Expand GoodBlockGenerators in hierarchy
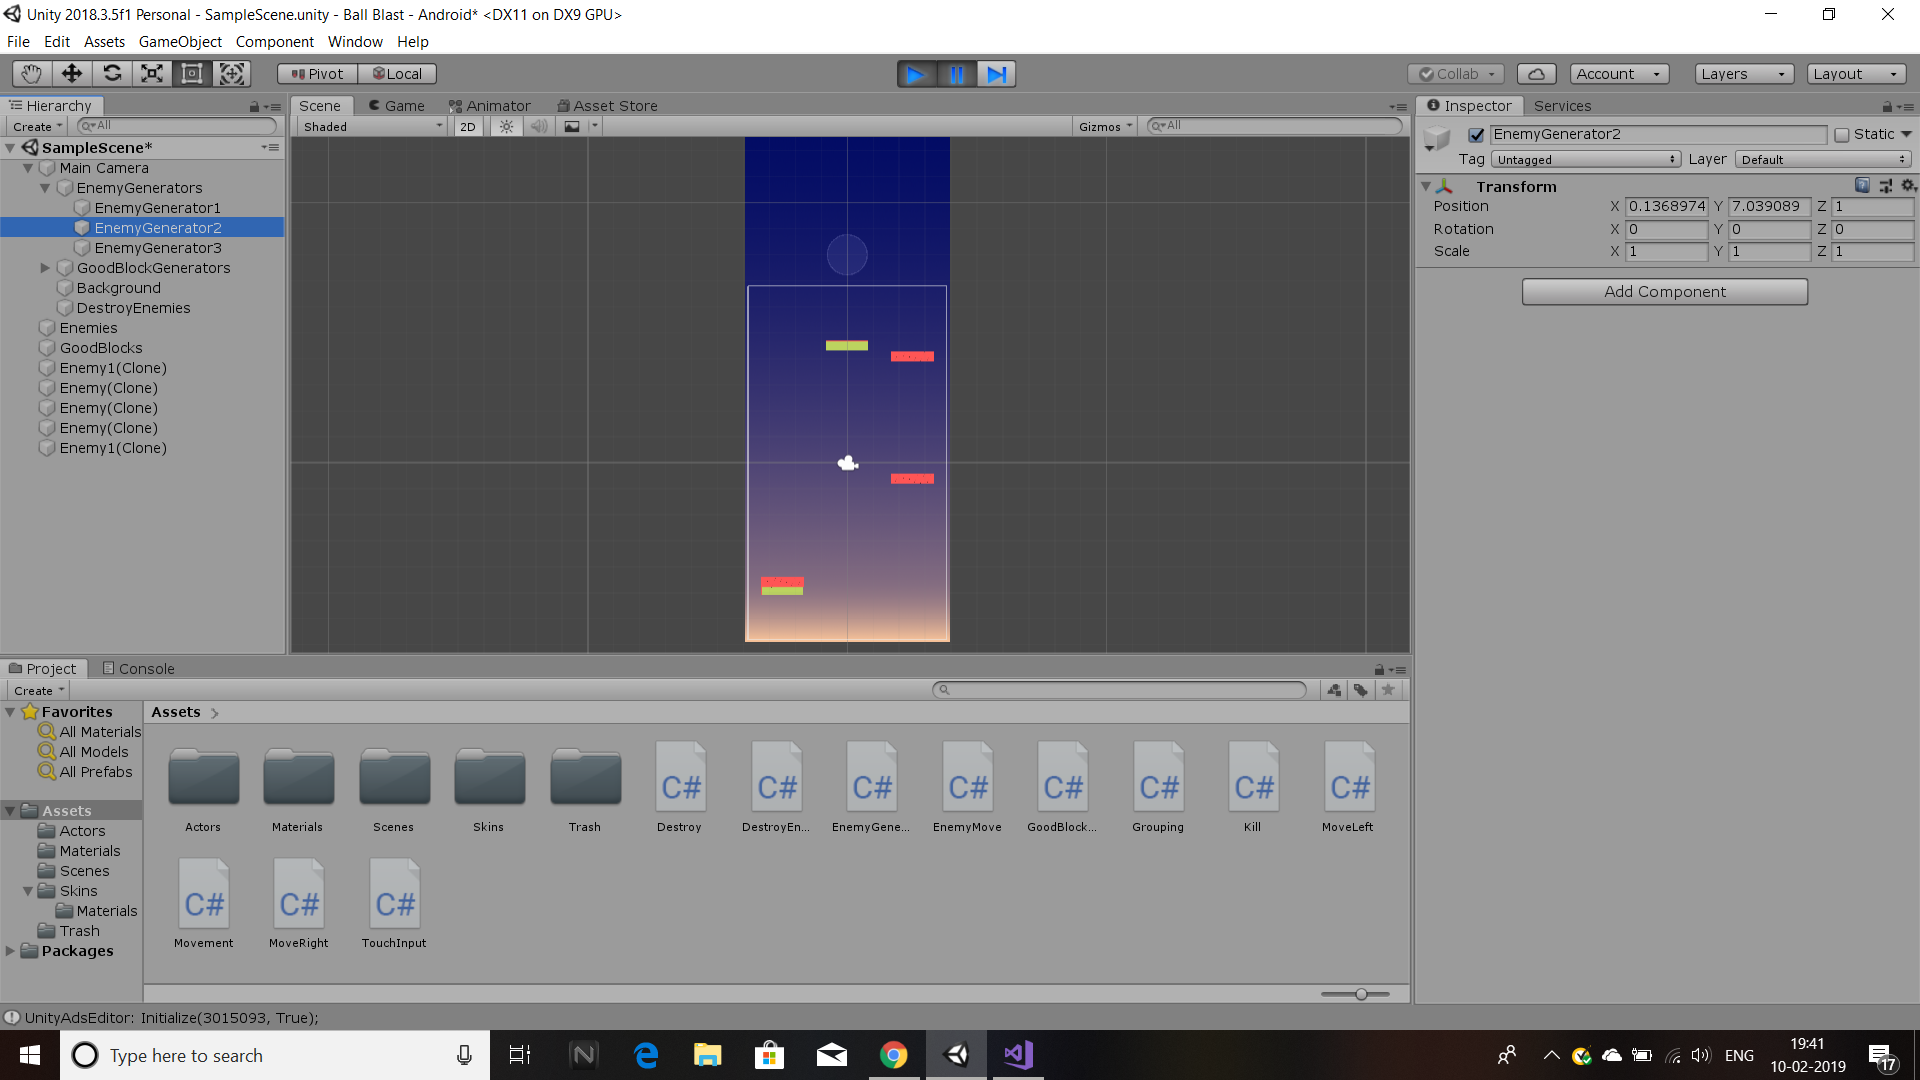Image resolution: width=1920 pixels, height=1080 pixels. tap(45, 268)
